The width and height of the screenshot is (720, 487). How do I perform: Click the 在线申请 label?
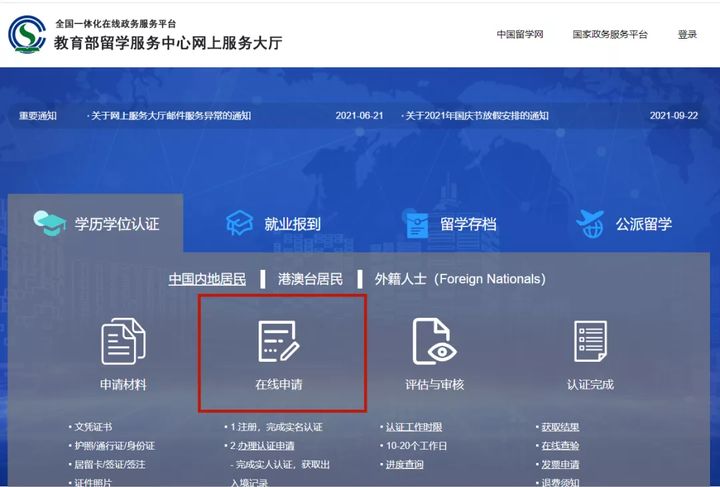pyautogui.click(x=279, y=385)
